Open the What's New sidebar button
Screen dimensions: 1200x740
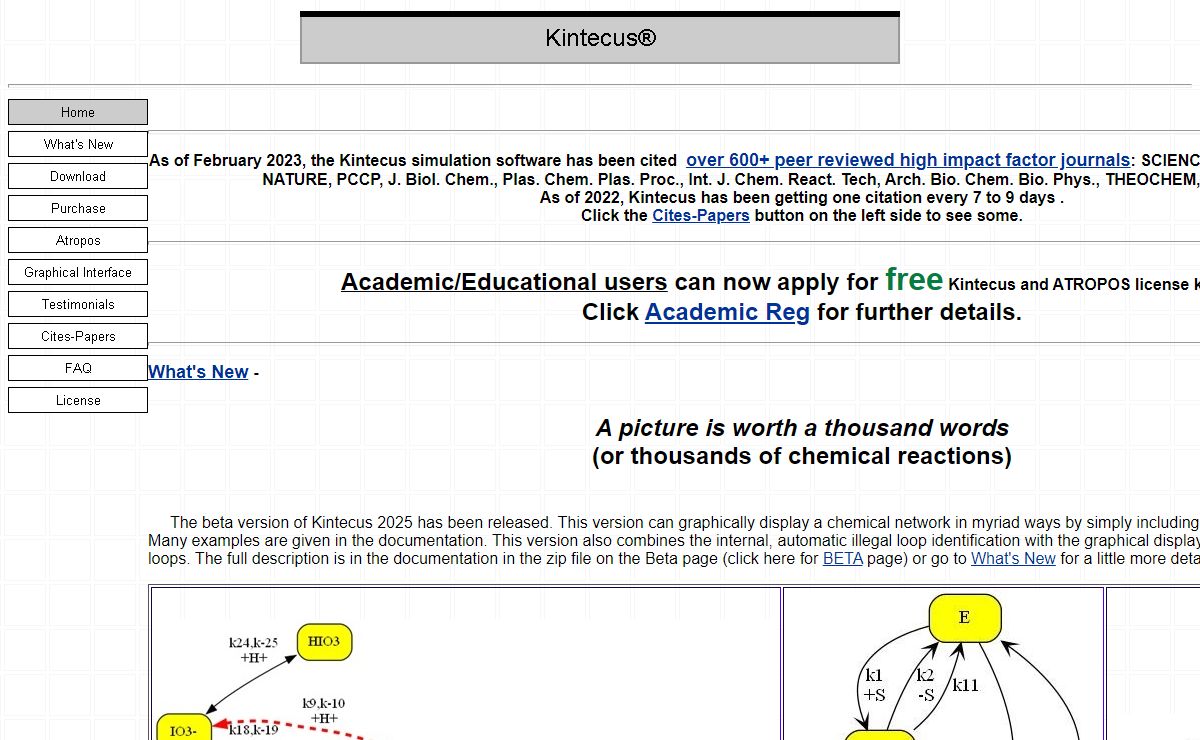78,144
